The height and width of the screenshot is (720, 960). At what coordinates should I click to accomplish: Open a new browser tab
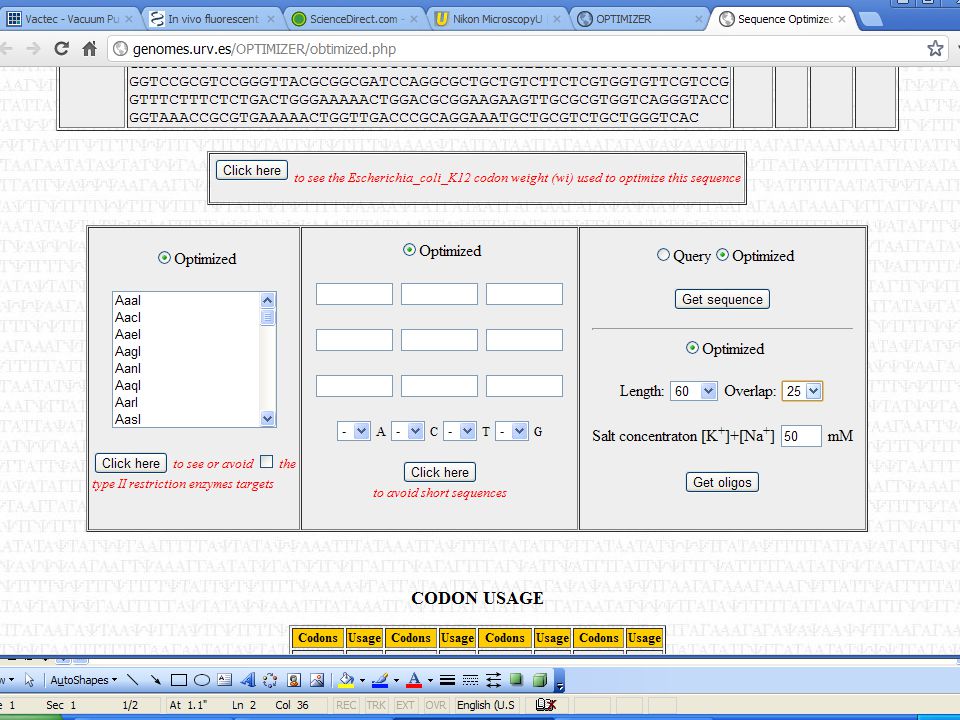pos(871,20)
